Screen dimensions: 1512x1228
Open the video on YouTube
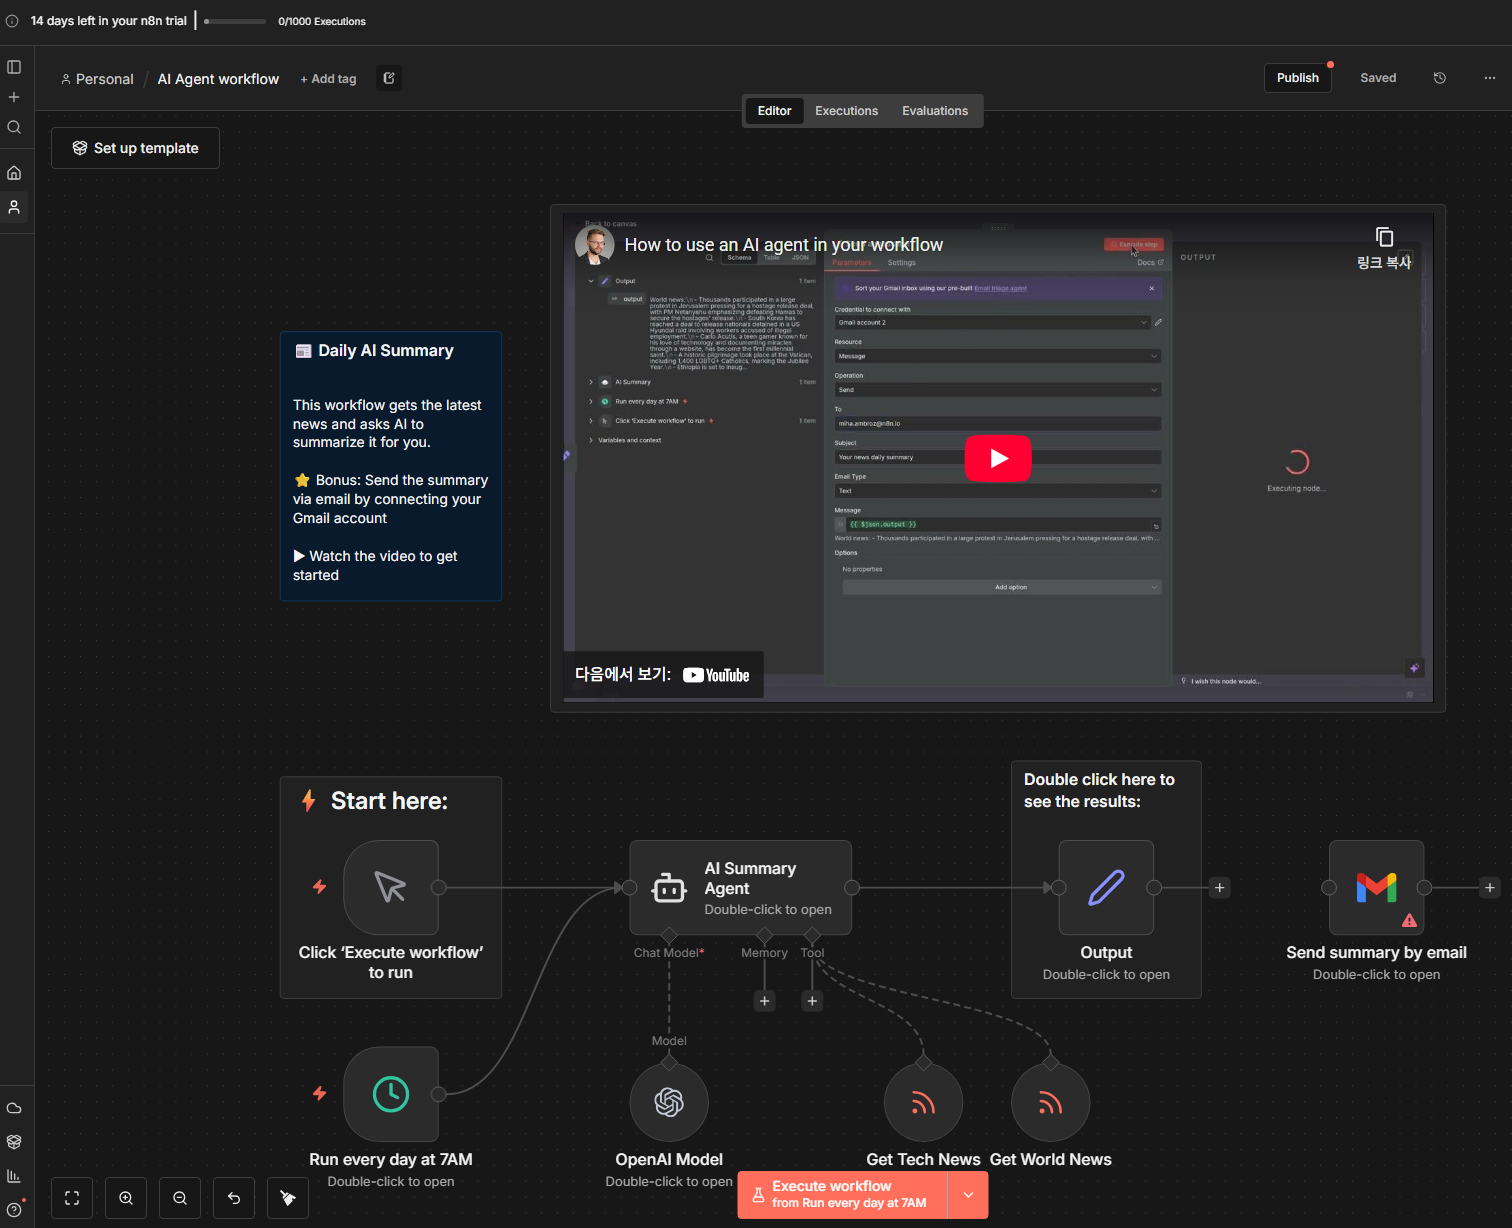click(x=662, y=675)
